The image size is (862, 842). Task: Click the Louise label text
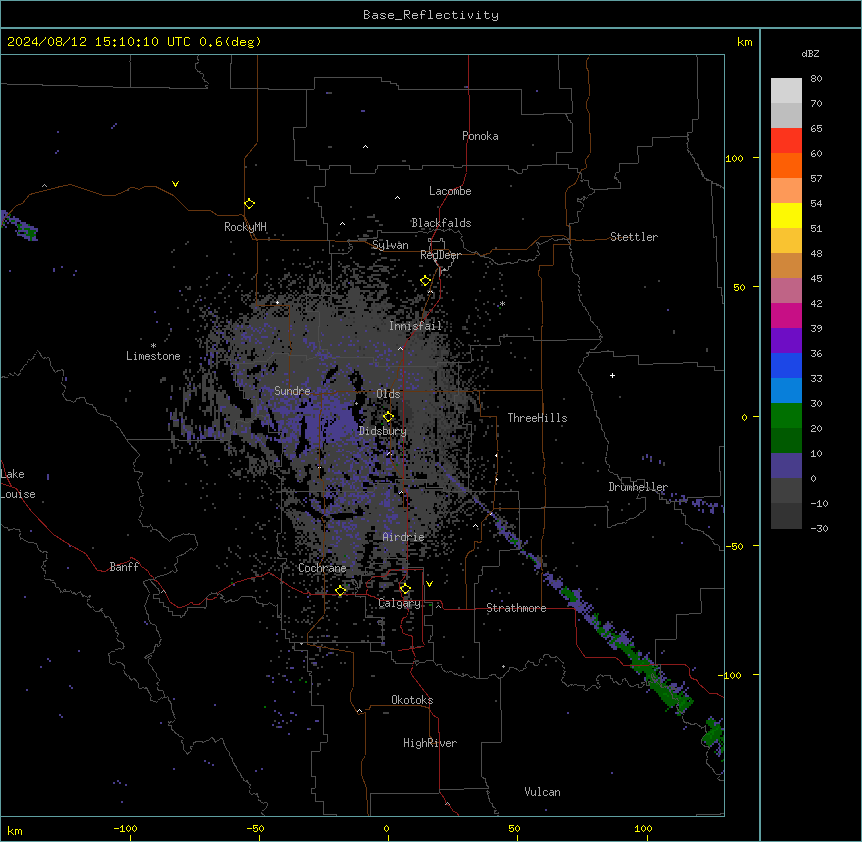tap(18, 494)
